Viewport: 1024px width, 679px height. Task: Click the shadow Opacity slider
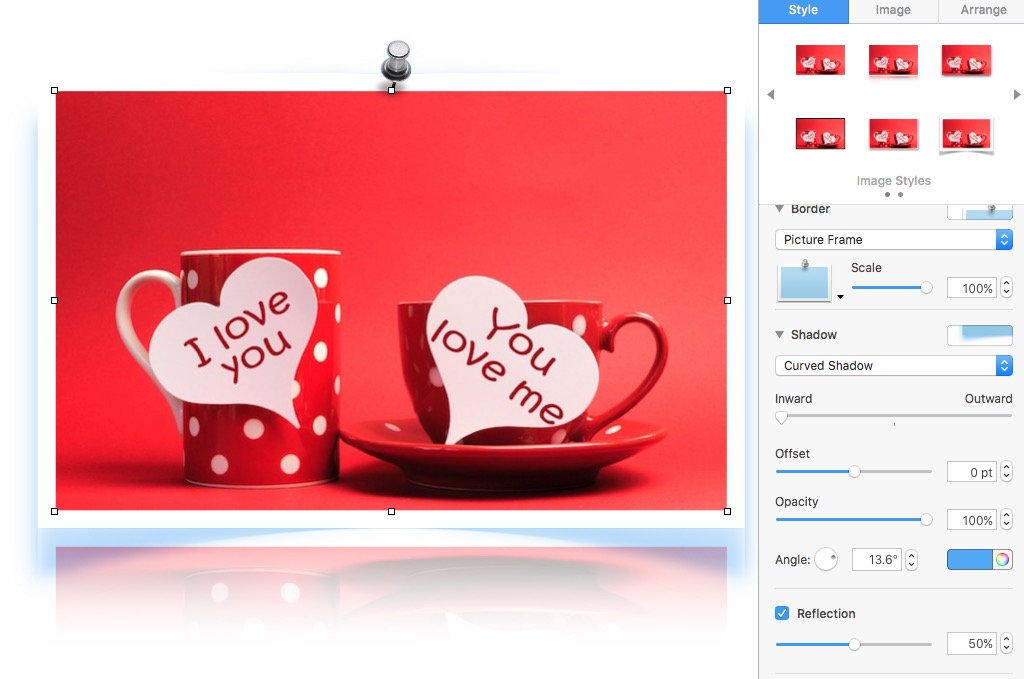point(852,520)
